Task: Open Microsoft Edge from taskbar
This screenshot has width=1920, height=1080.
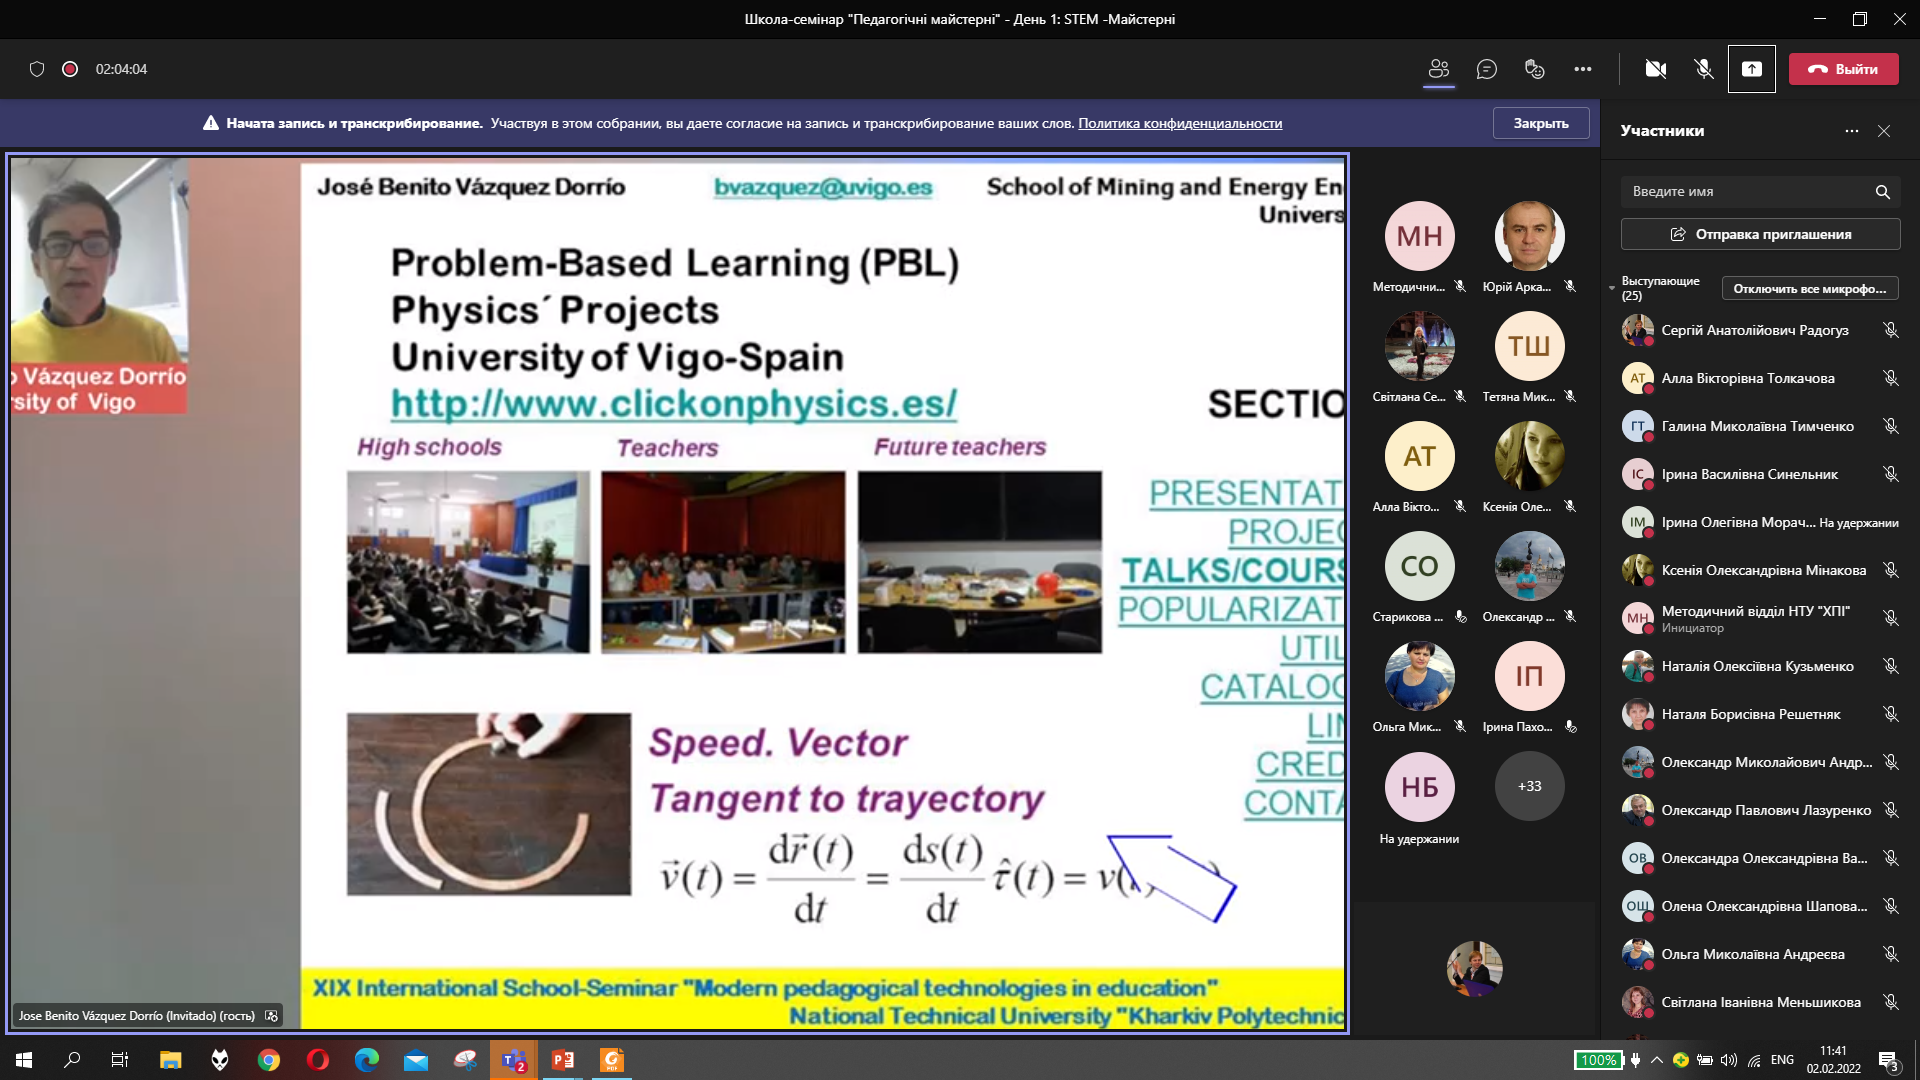Action: click(366, 1060)
